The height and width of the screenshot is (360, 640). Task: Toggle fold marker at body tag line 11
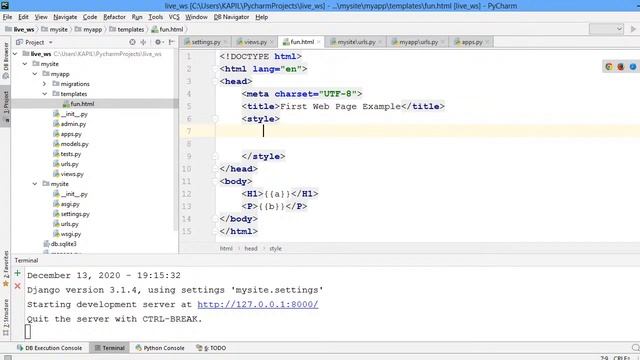(x=215, y=181)
